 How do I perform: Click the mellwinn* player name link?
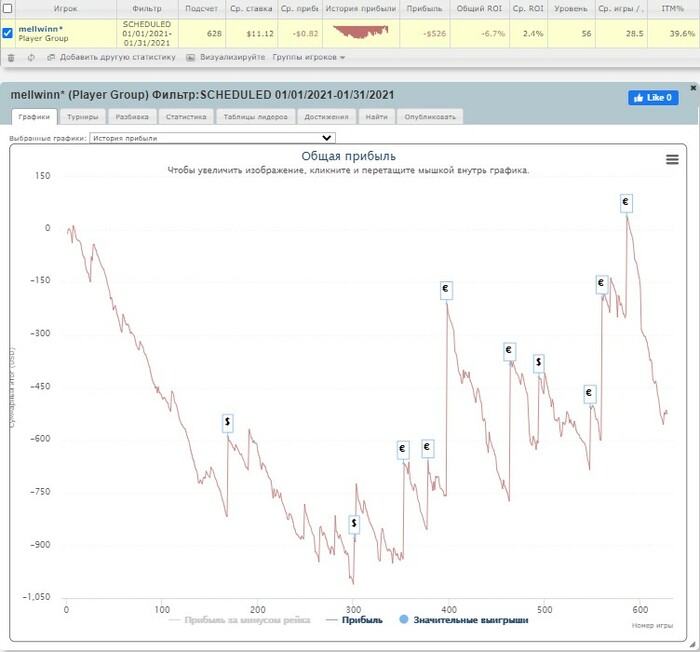41,29
